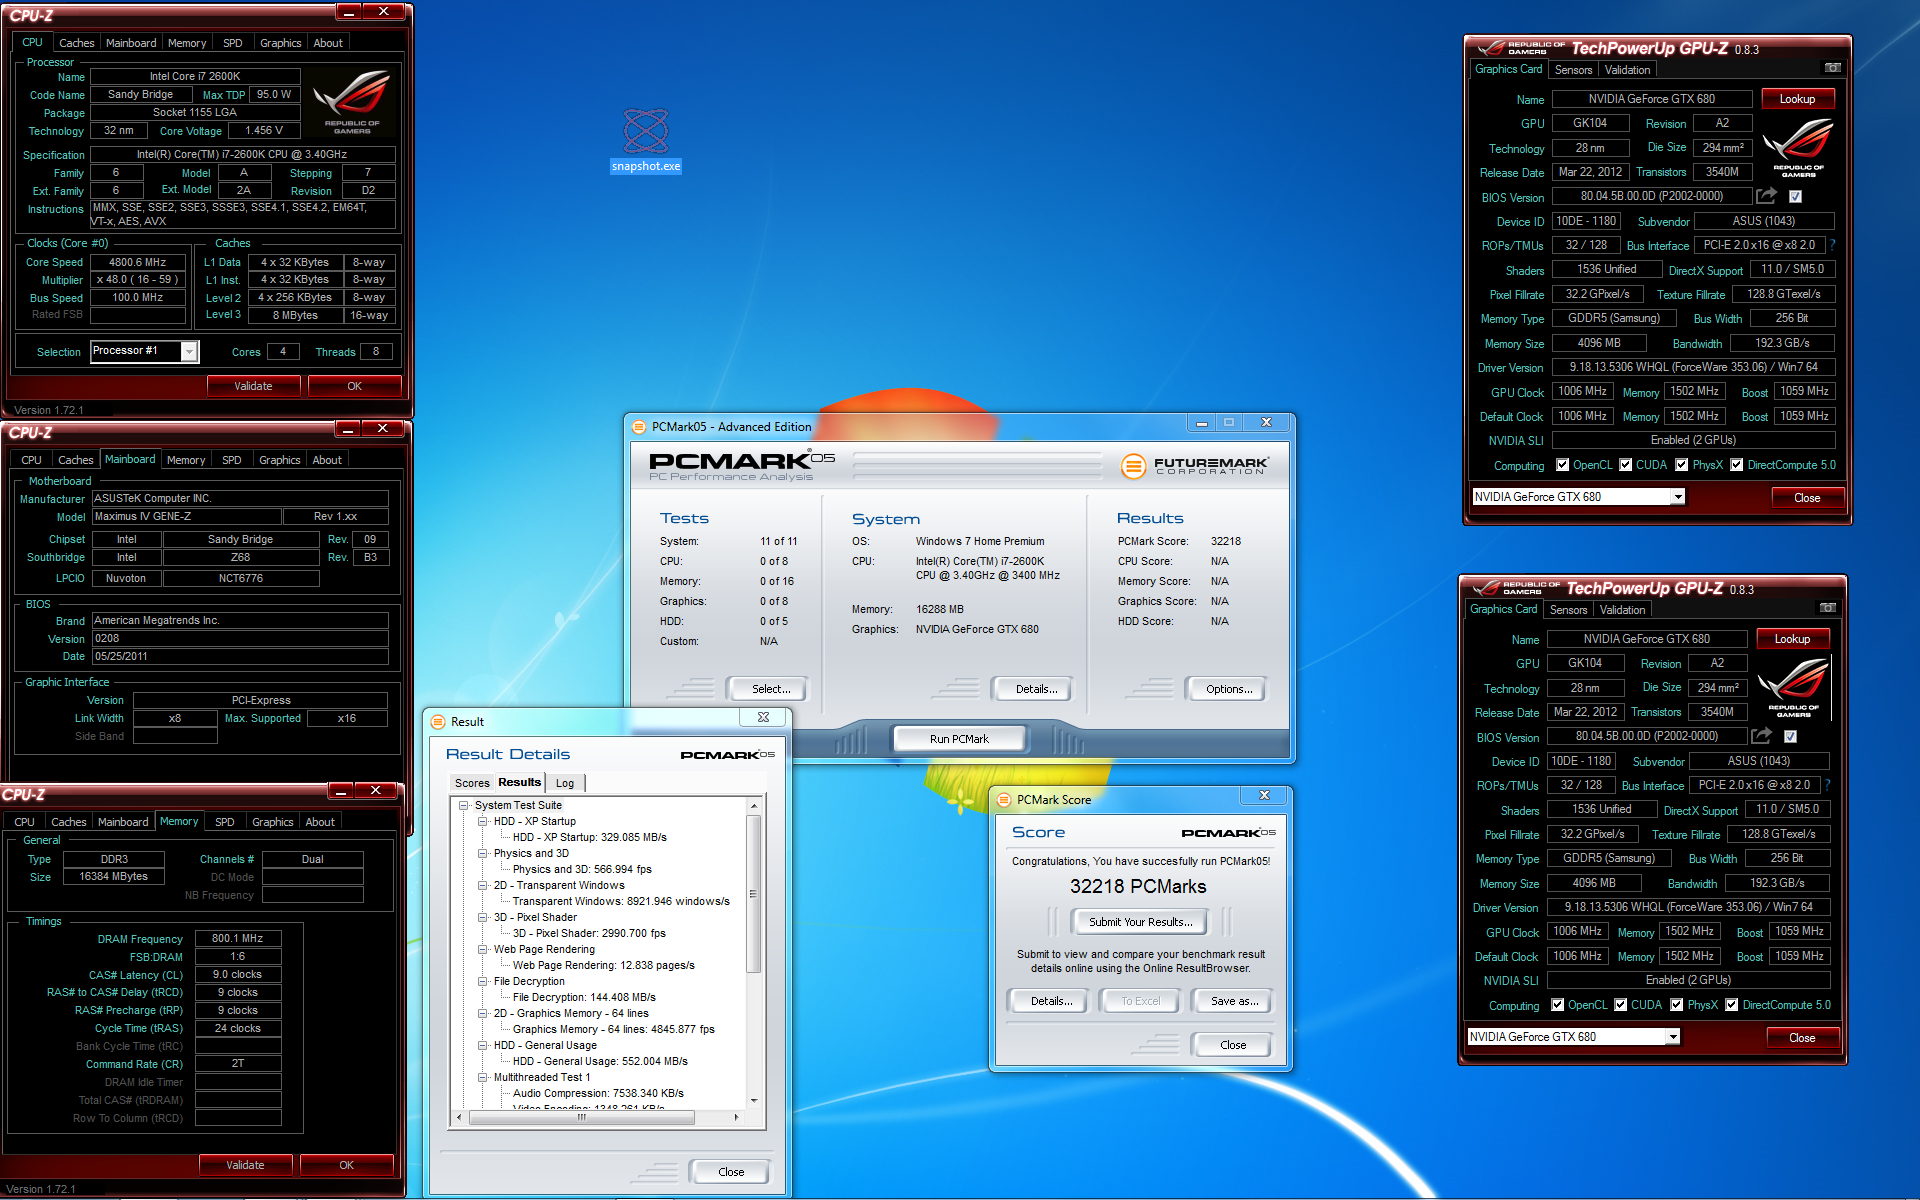This screenshot has width=1920, height=1200.
Task: Click the ROG logo in upper GPU-Z window
Action: pos(1798,148)
